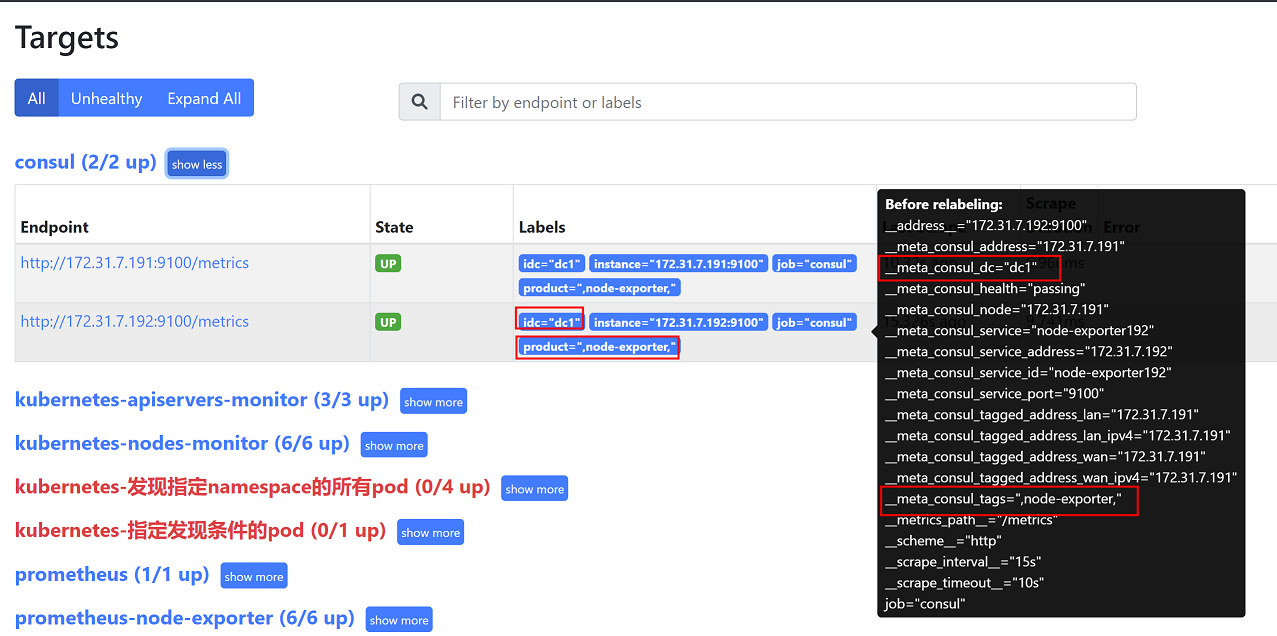Viewport: 1277px width, 636px height.
Task: Open the 172.31.7.192:9100 metrics endpoint link
Action: tap(135, 321)
